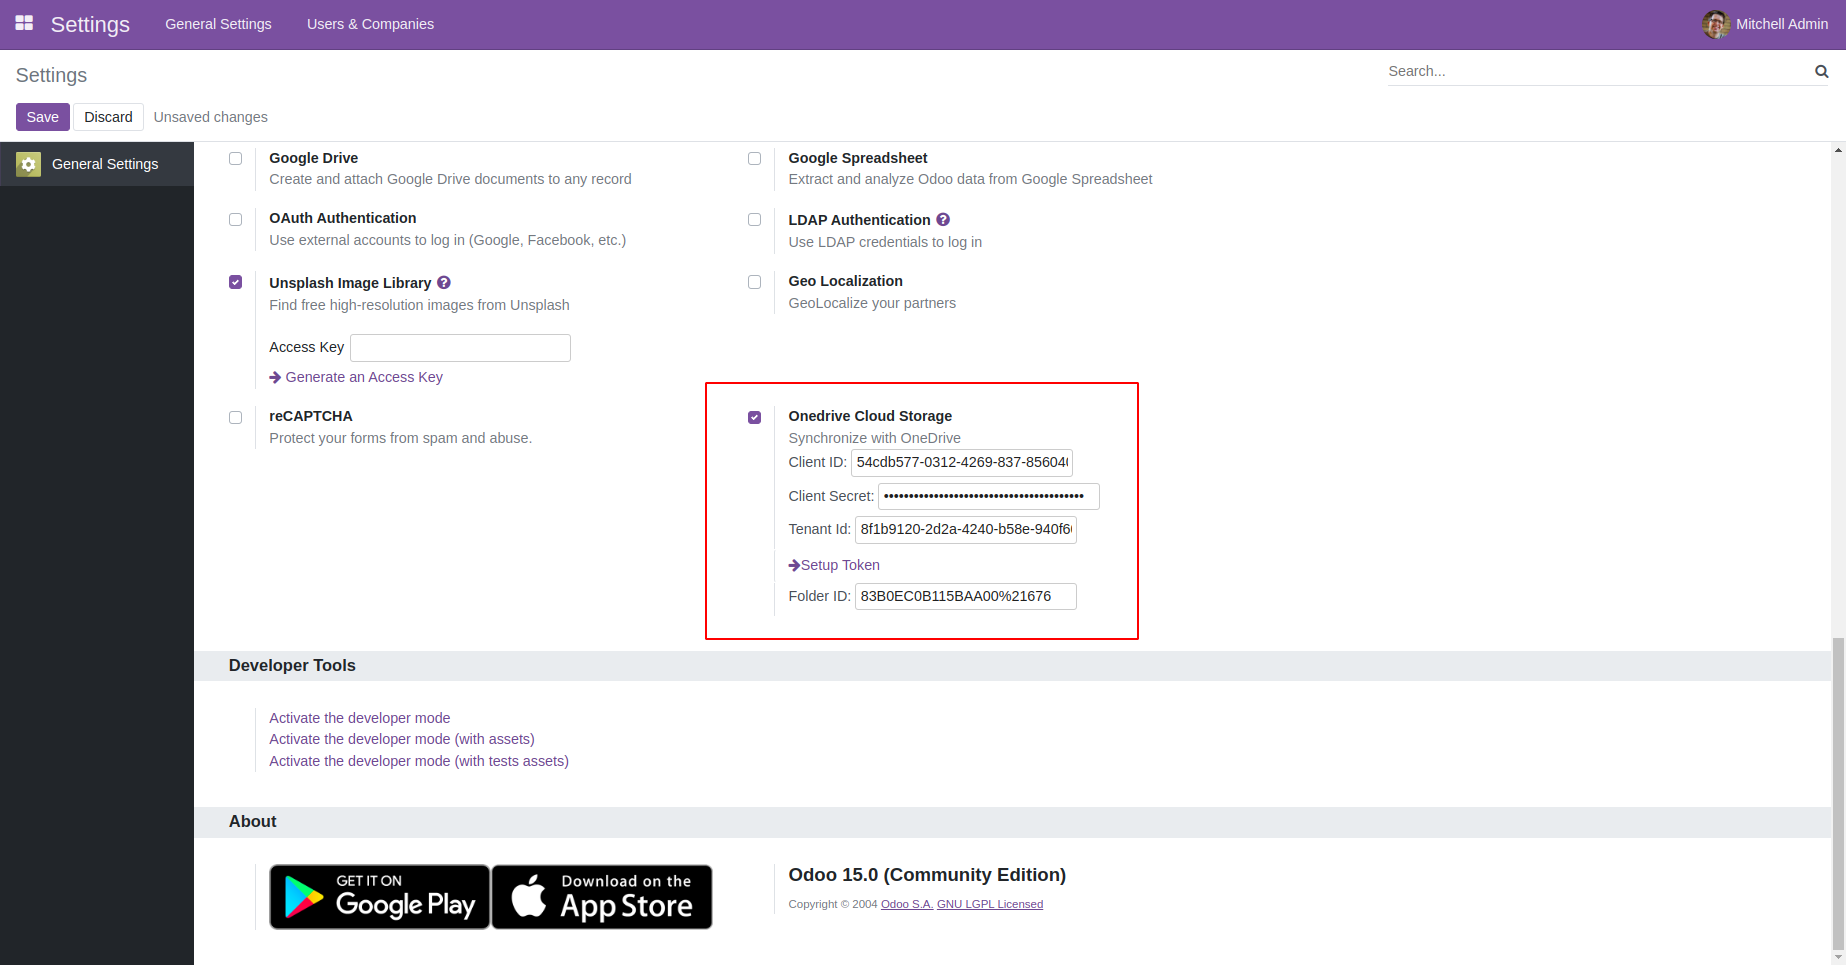Click the Download on the App Store badge
1846x965 pixels.
602,897
